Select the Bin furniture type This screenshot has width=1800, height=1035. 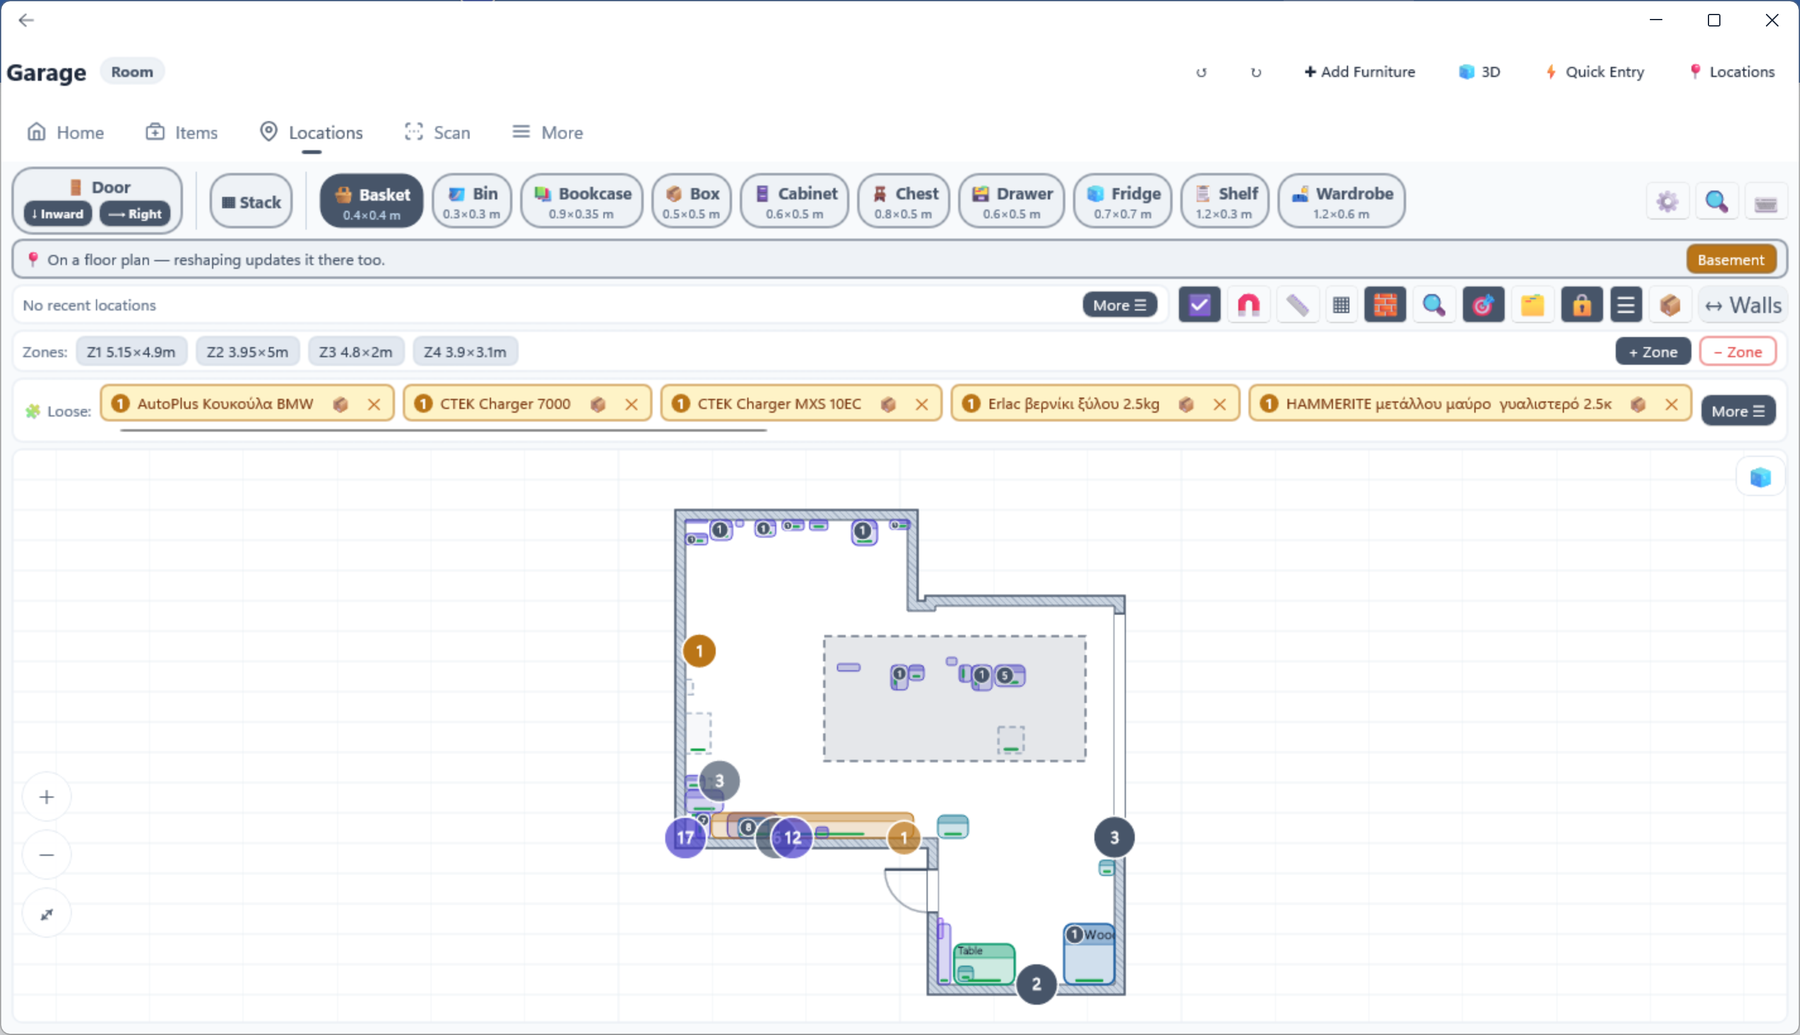tap(472, 202)
